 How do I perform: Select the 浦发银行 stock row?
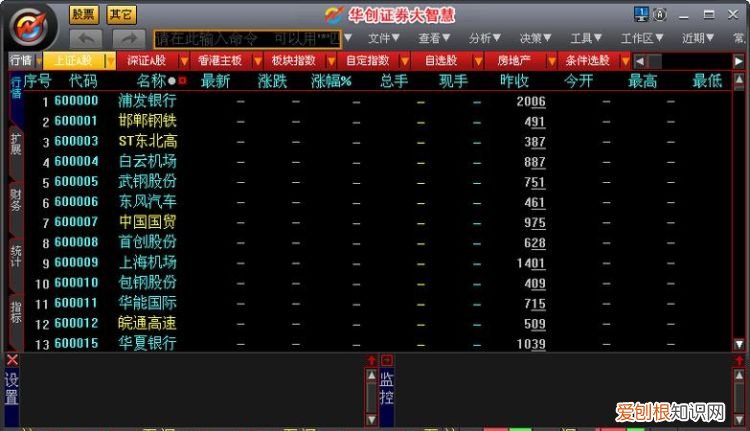point(147,101)
